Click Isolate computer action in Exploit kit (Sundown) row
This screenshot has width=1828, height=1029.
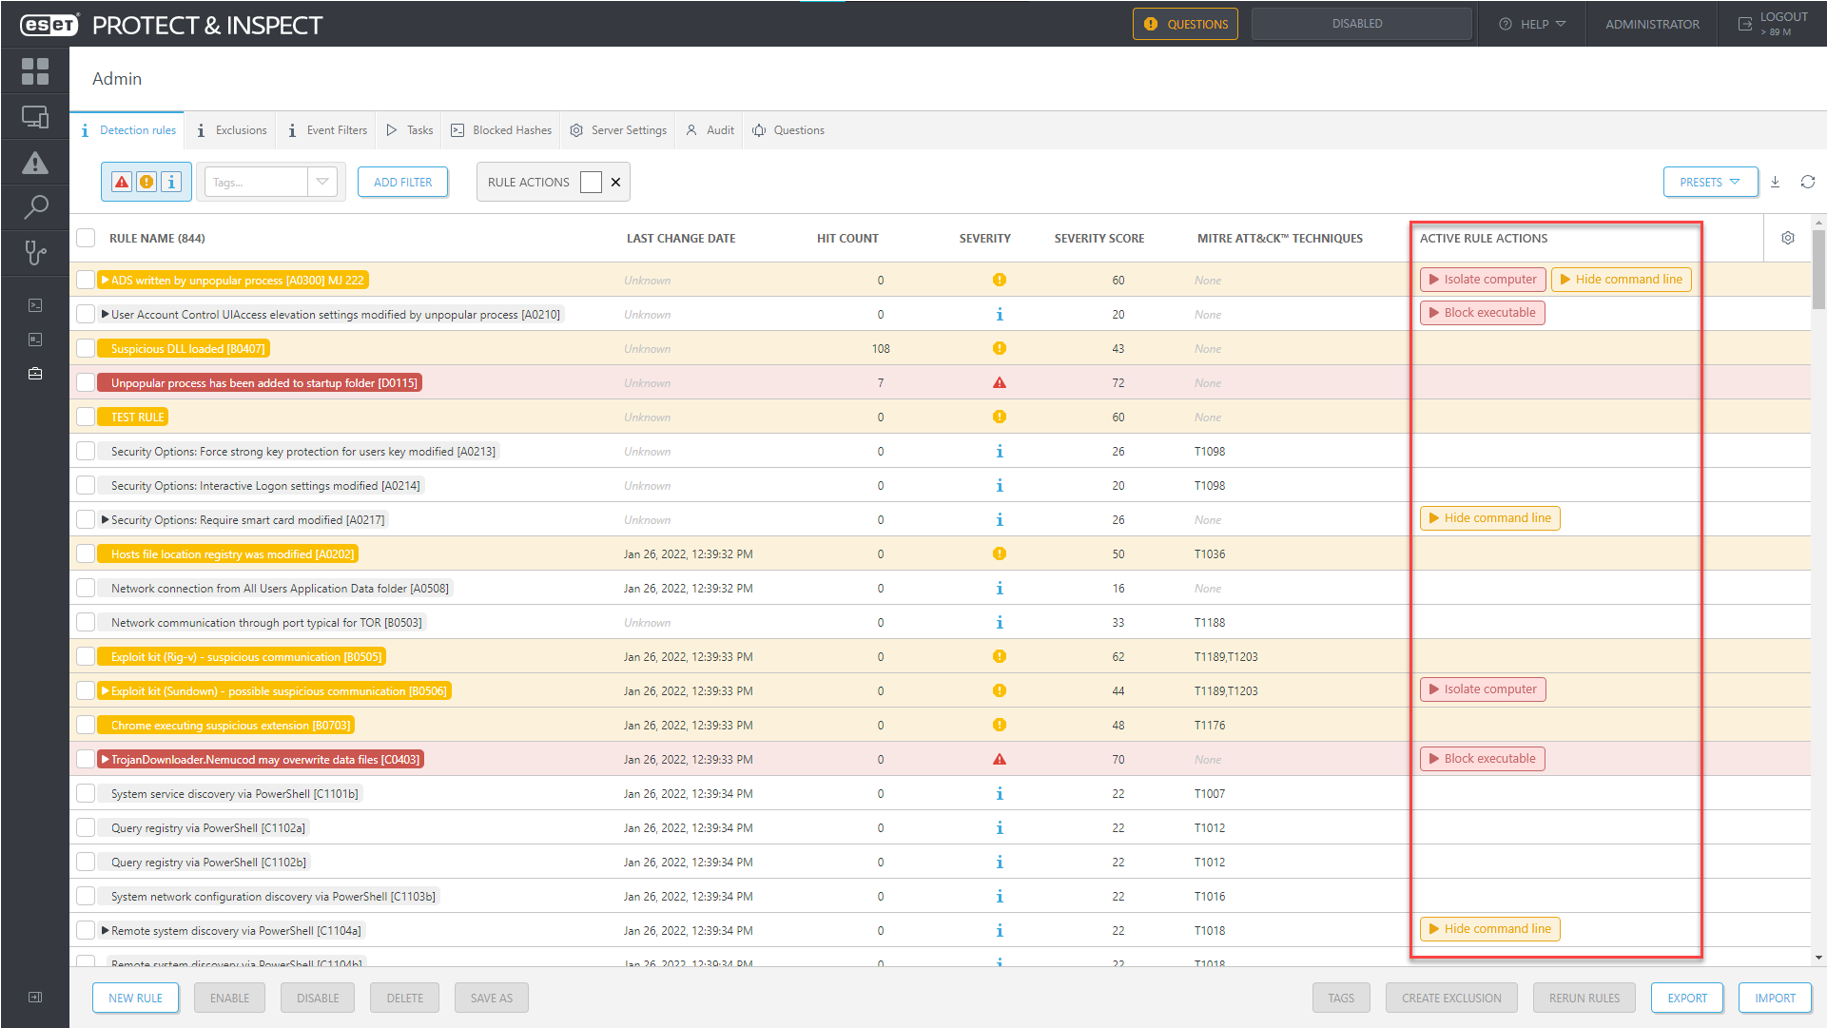(1483, 689)
